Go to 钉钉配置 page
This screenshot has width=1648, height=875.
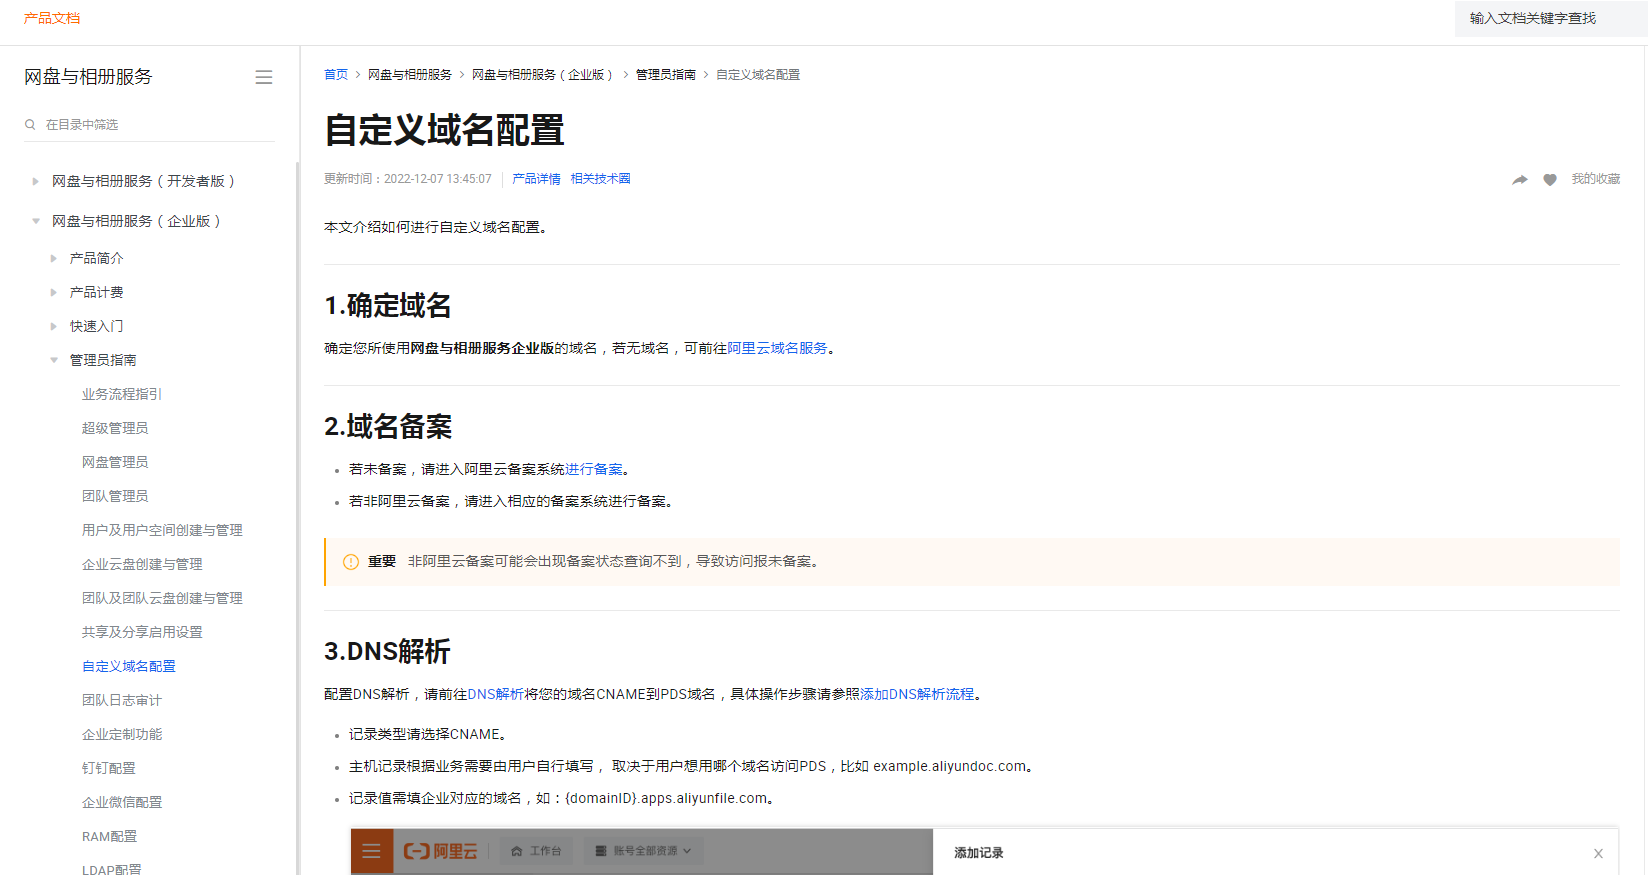coord(109,768)
